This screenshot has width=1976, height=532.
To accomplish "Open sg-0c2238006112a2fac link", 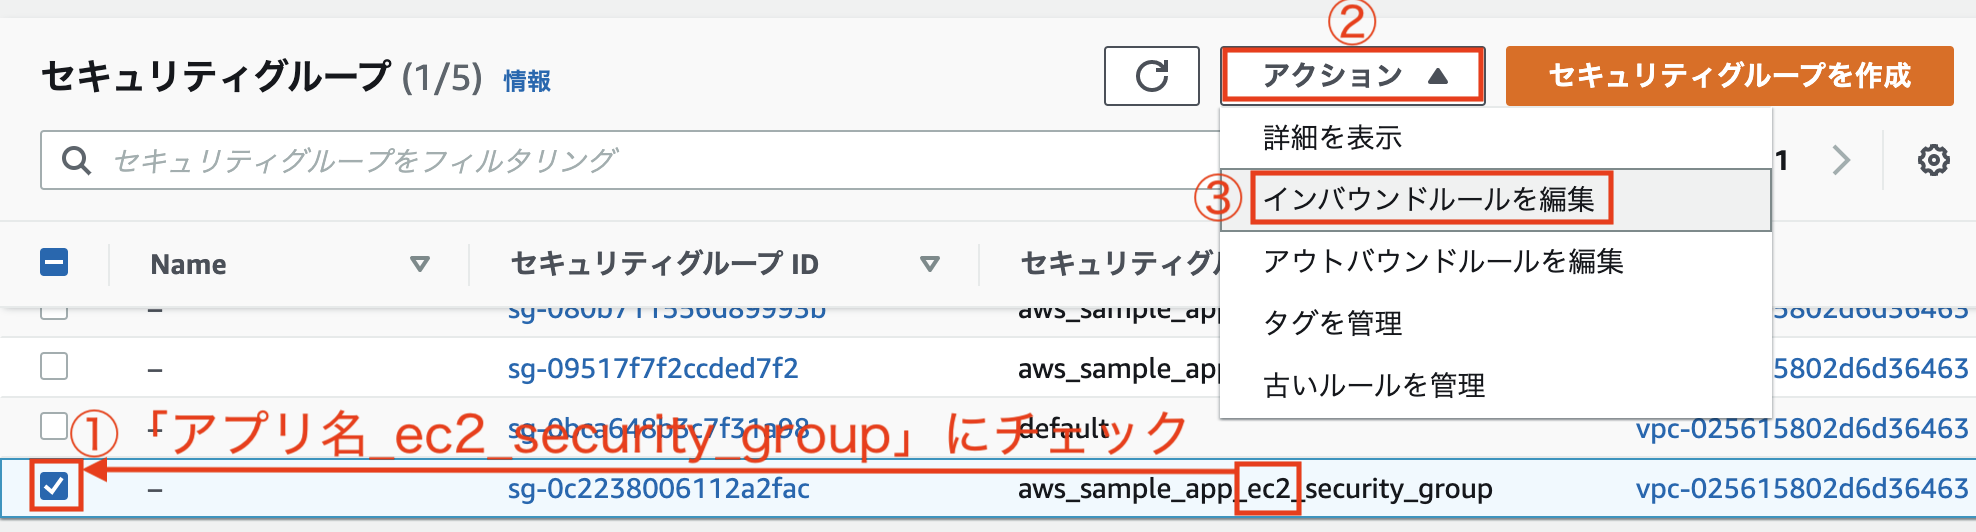I will (659, 489).
